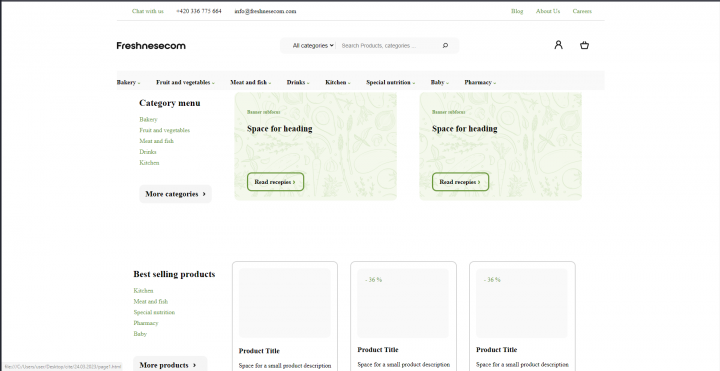Click the More categories button
Viewport: 720px width, 371px height.
pos(175,194)
